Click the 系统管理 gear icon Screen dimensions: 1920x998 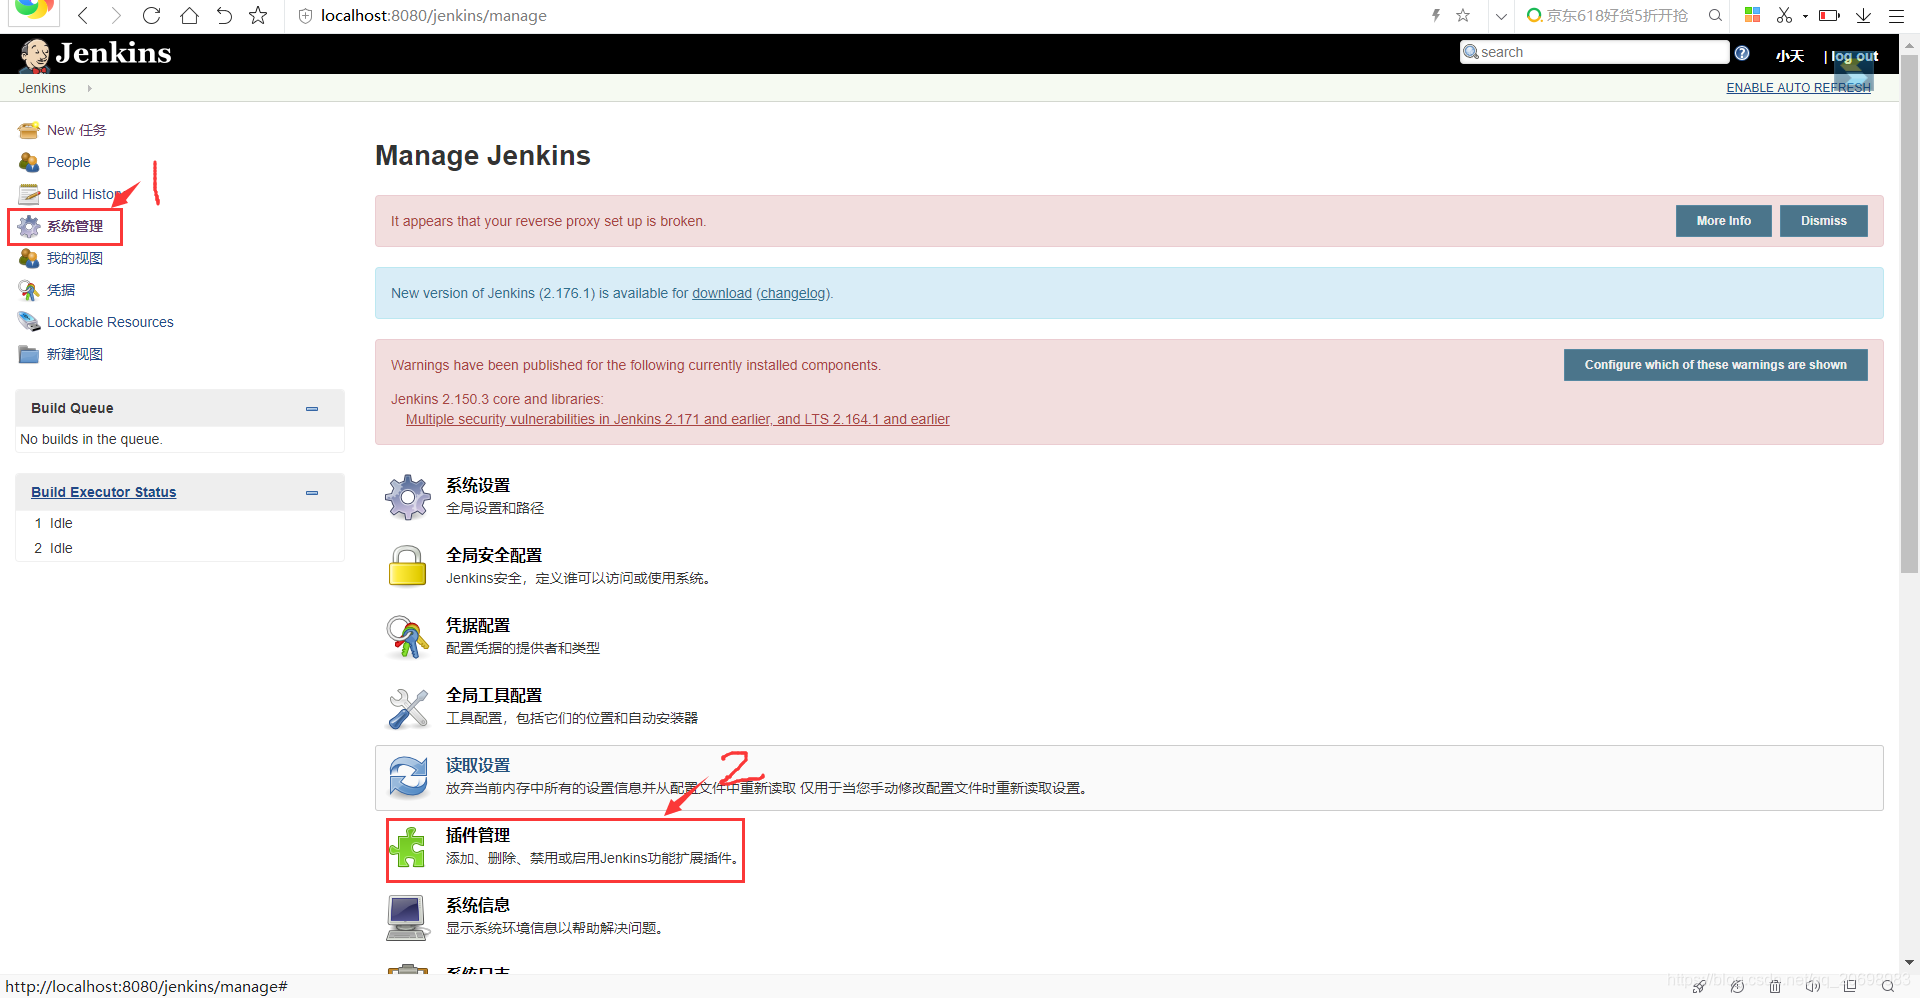point(29,226)
